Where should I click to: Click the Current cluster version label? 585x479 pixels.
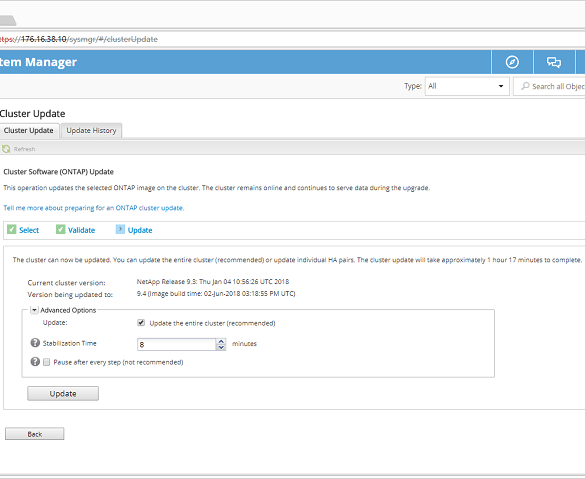click(66, 283)
